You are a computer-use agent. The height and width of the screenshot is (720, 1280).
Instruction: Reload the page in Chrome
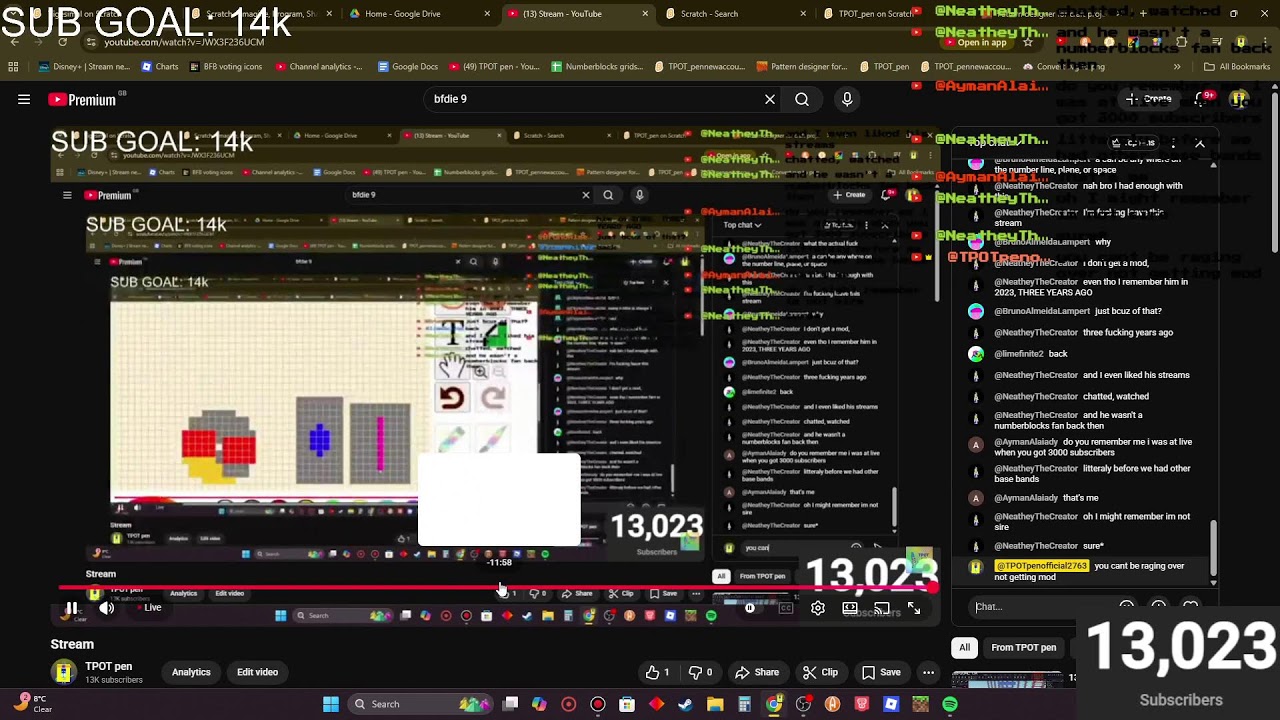[62, 42]
